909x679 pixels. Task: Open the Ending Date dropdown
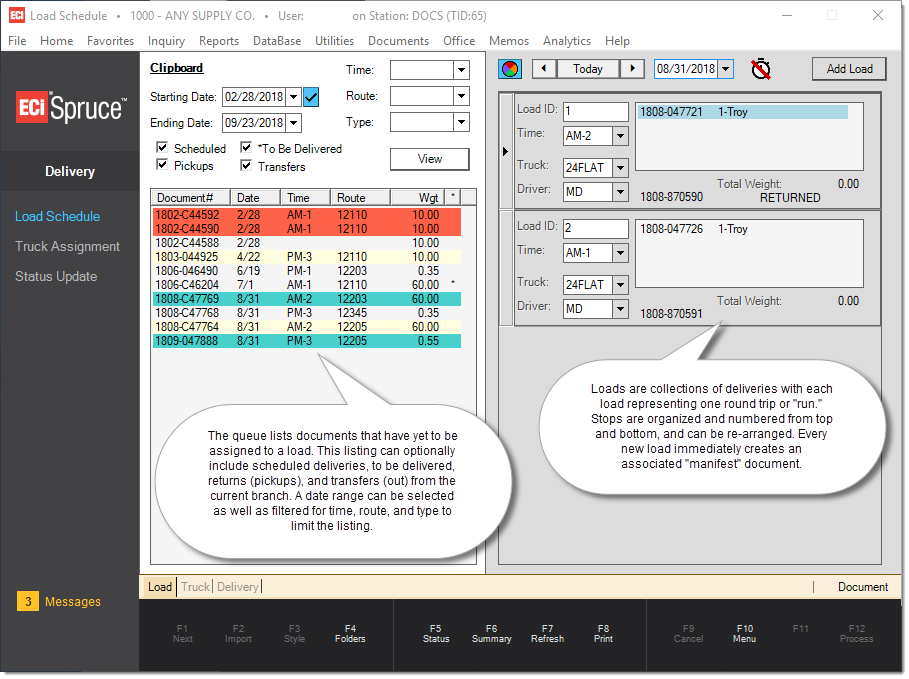[x=295, y=123]
